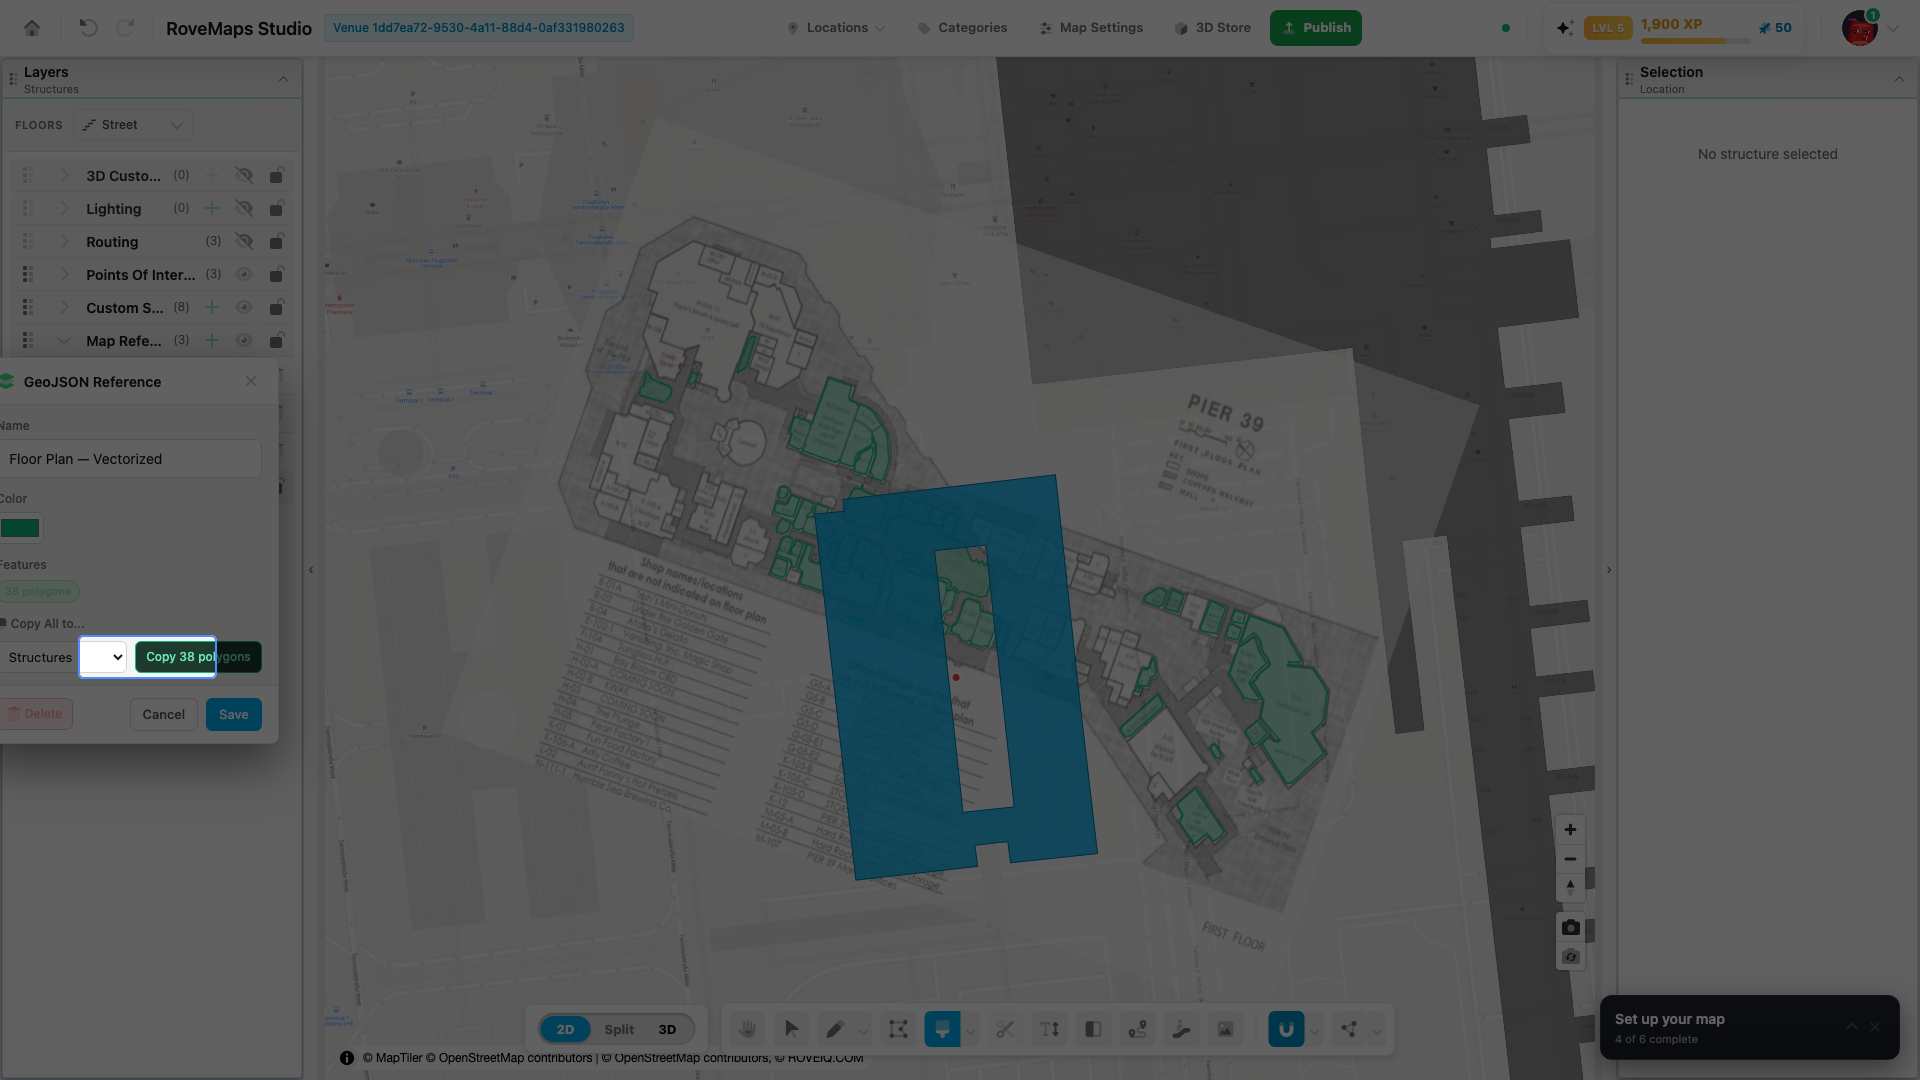
Task: Select the route path pin tool
Action: (1137, 1029)
